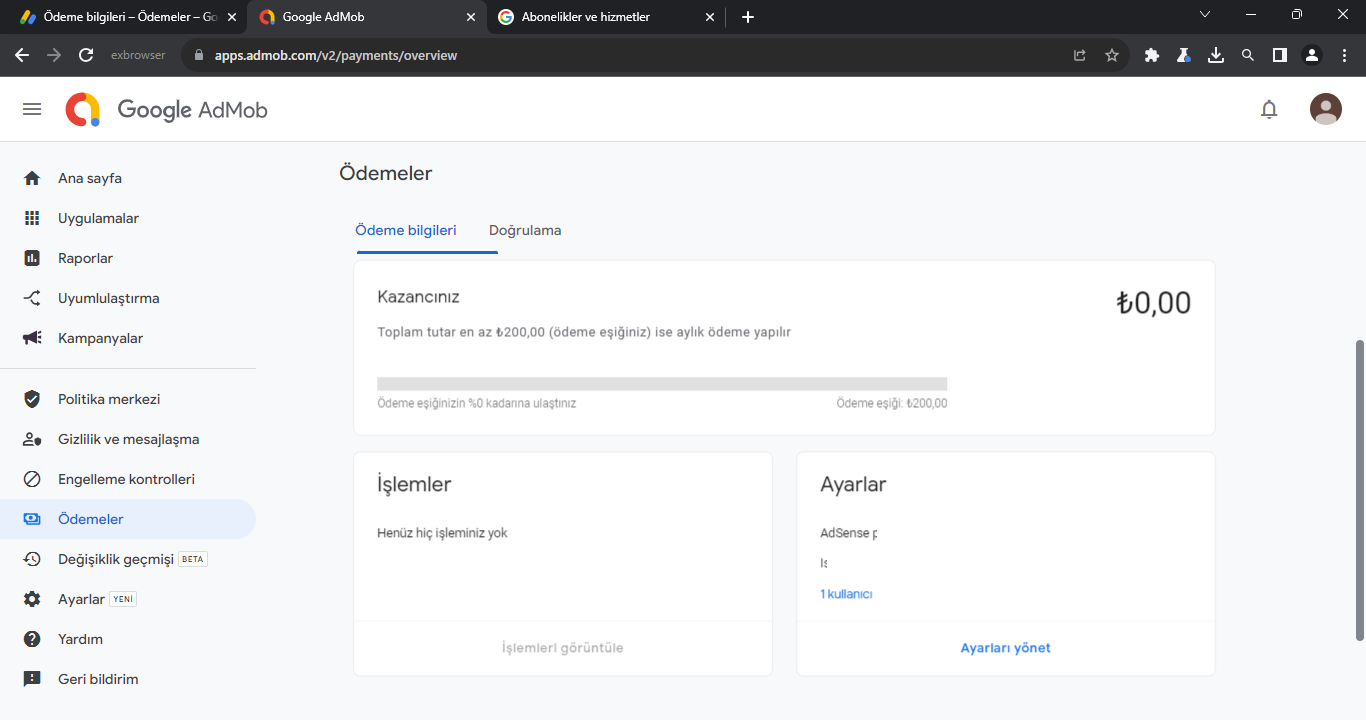This screenshot has width=1366, height=720.
Task: Open the Chrome profile icon
Action: click(x=1312, y=55)
